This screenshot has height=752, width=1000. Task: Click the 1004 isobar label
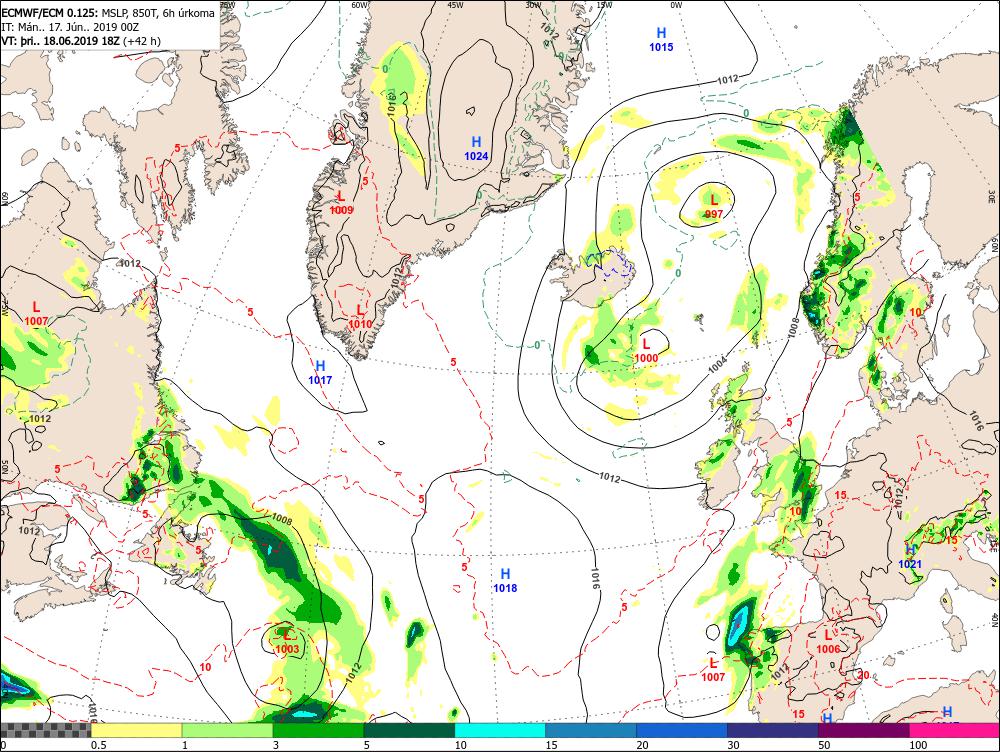(x=717, y=365)
